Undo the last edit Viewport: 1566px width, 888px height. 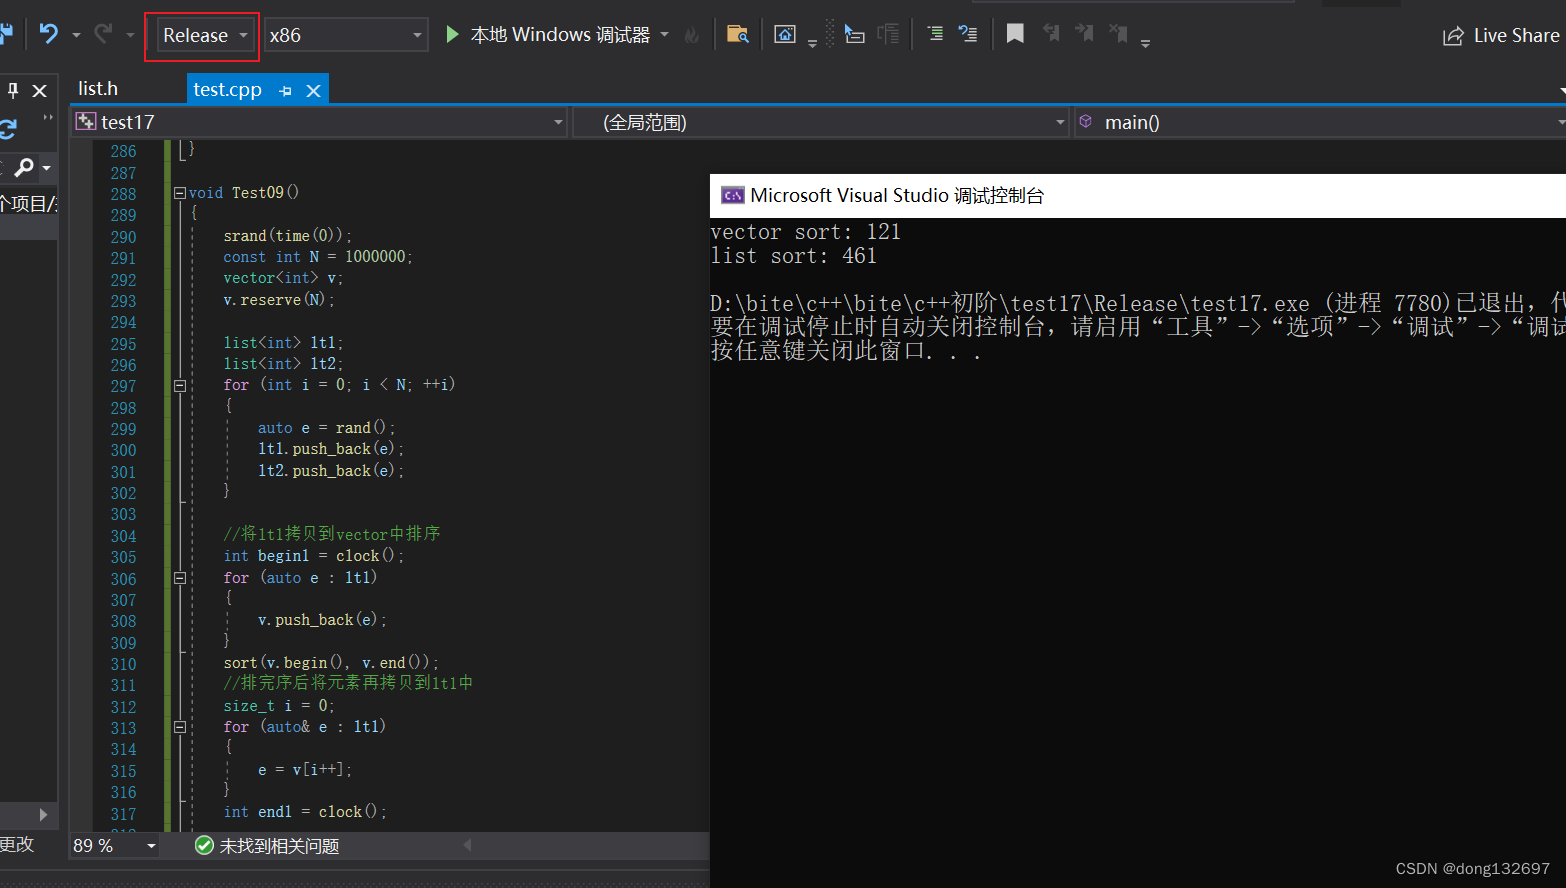(48, 34)
